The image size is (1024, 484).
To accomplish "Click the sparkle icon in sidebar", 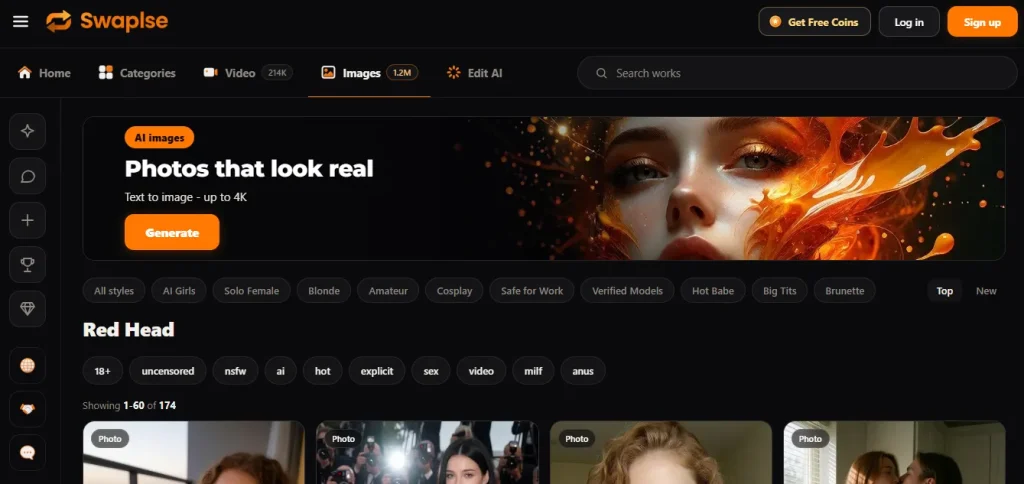I will point(27,131).
